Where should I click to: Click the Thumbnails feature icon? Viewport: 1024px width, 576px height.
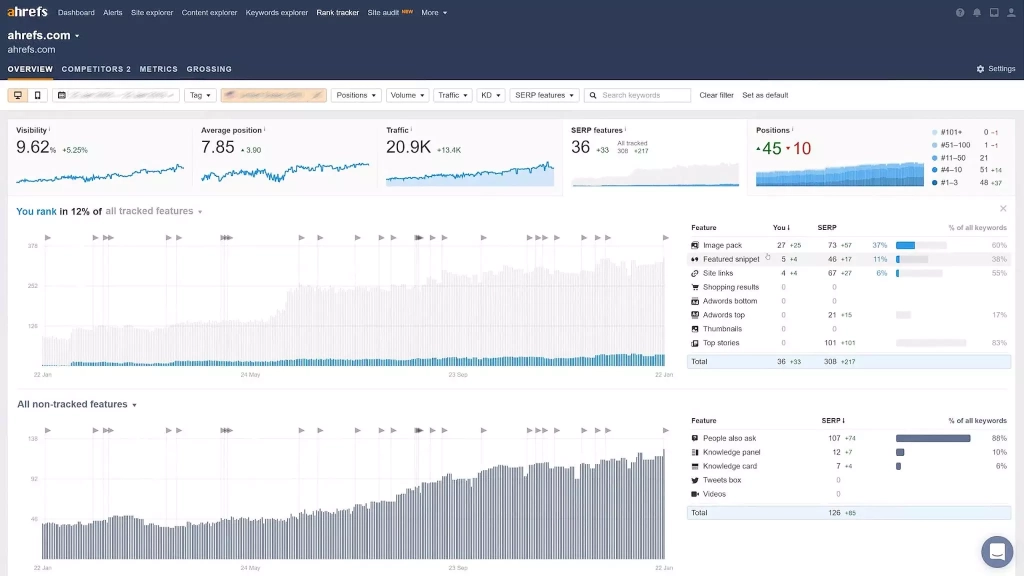[695, 329]
